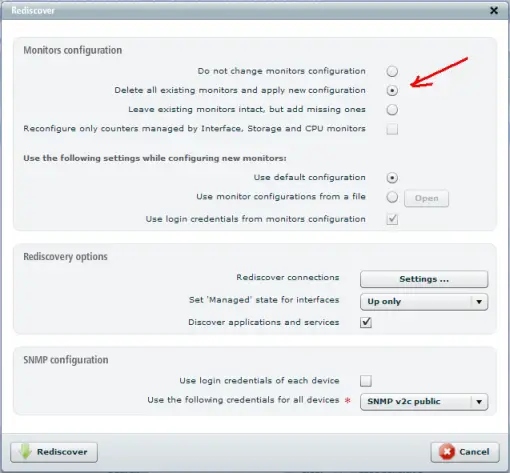Open the 'SNMP v2c public' credentials dropdown
Screen dimensions: 510x473
424,402
